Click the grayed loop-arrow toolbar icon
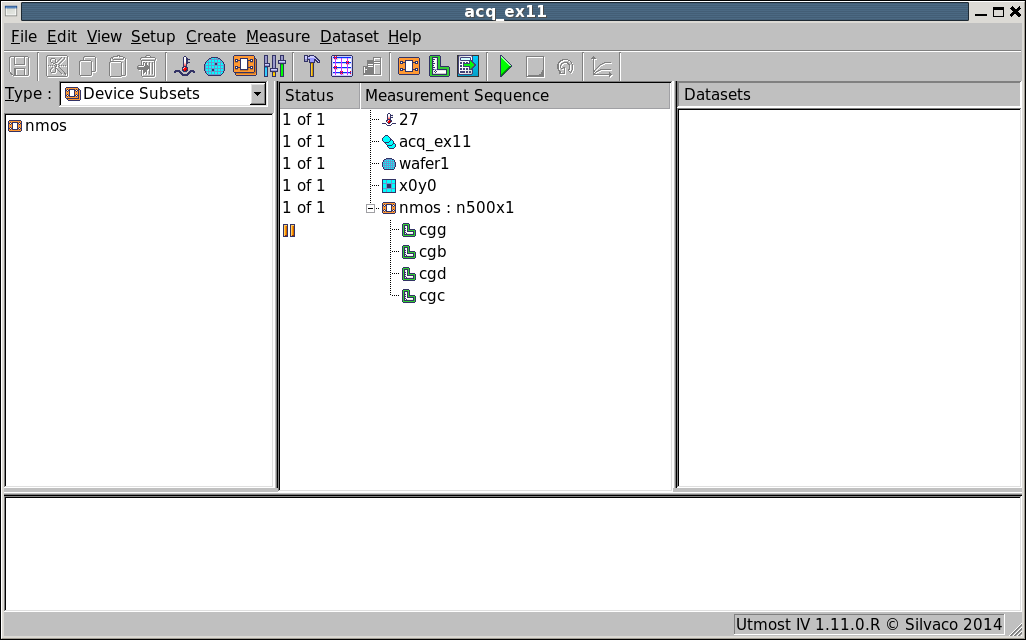 tap(565, 67)
